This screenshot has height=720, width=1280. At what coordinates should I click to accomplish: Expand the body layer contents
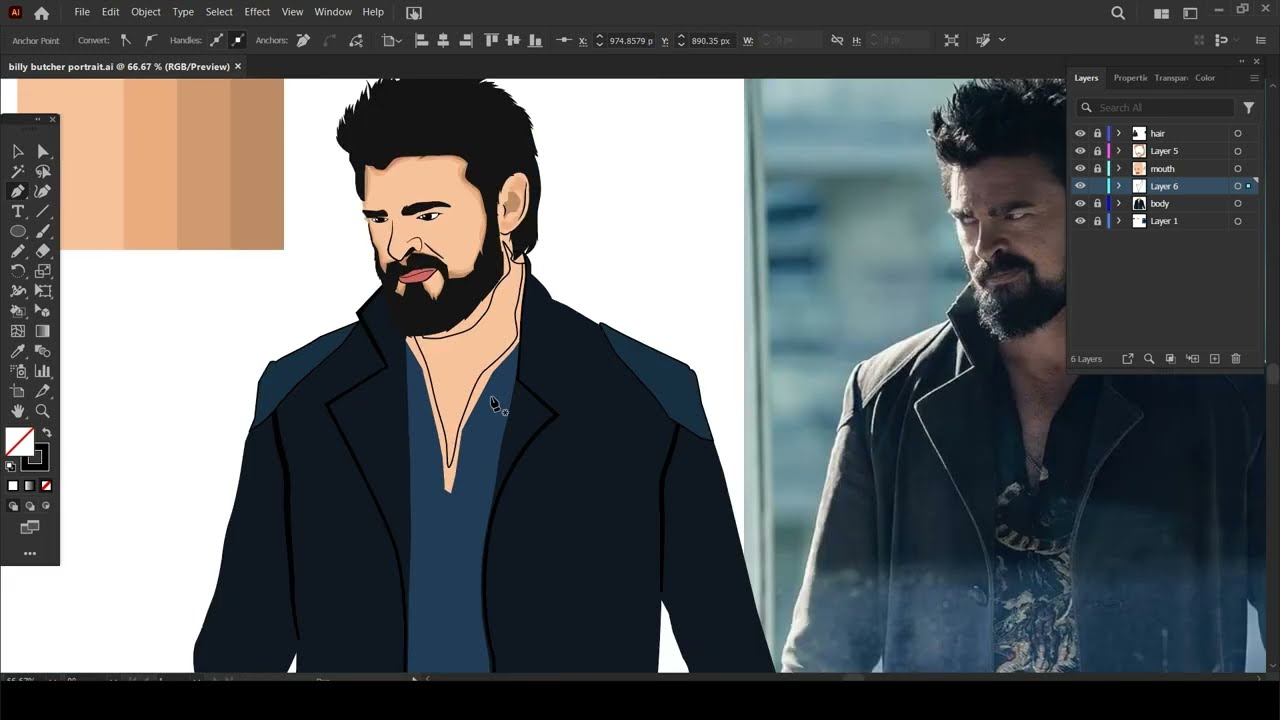(x=1119, y=203)
